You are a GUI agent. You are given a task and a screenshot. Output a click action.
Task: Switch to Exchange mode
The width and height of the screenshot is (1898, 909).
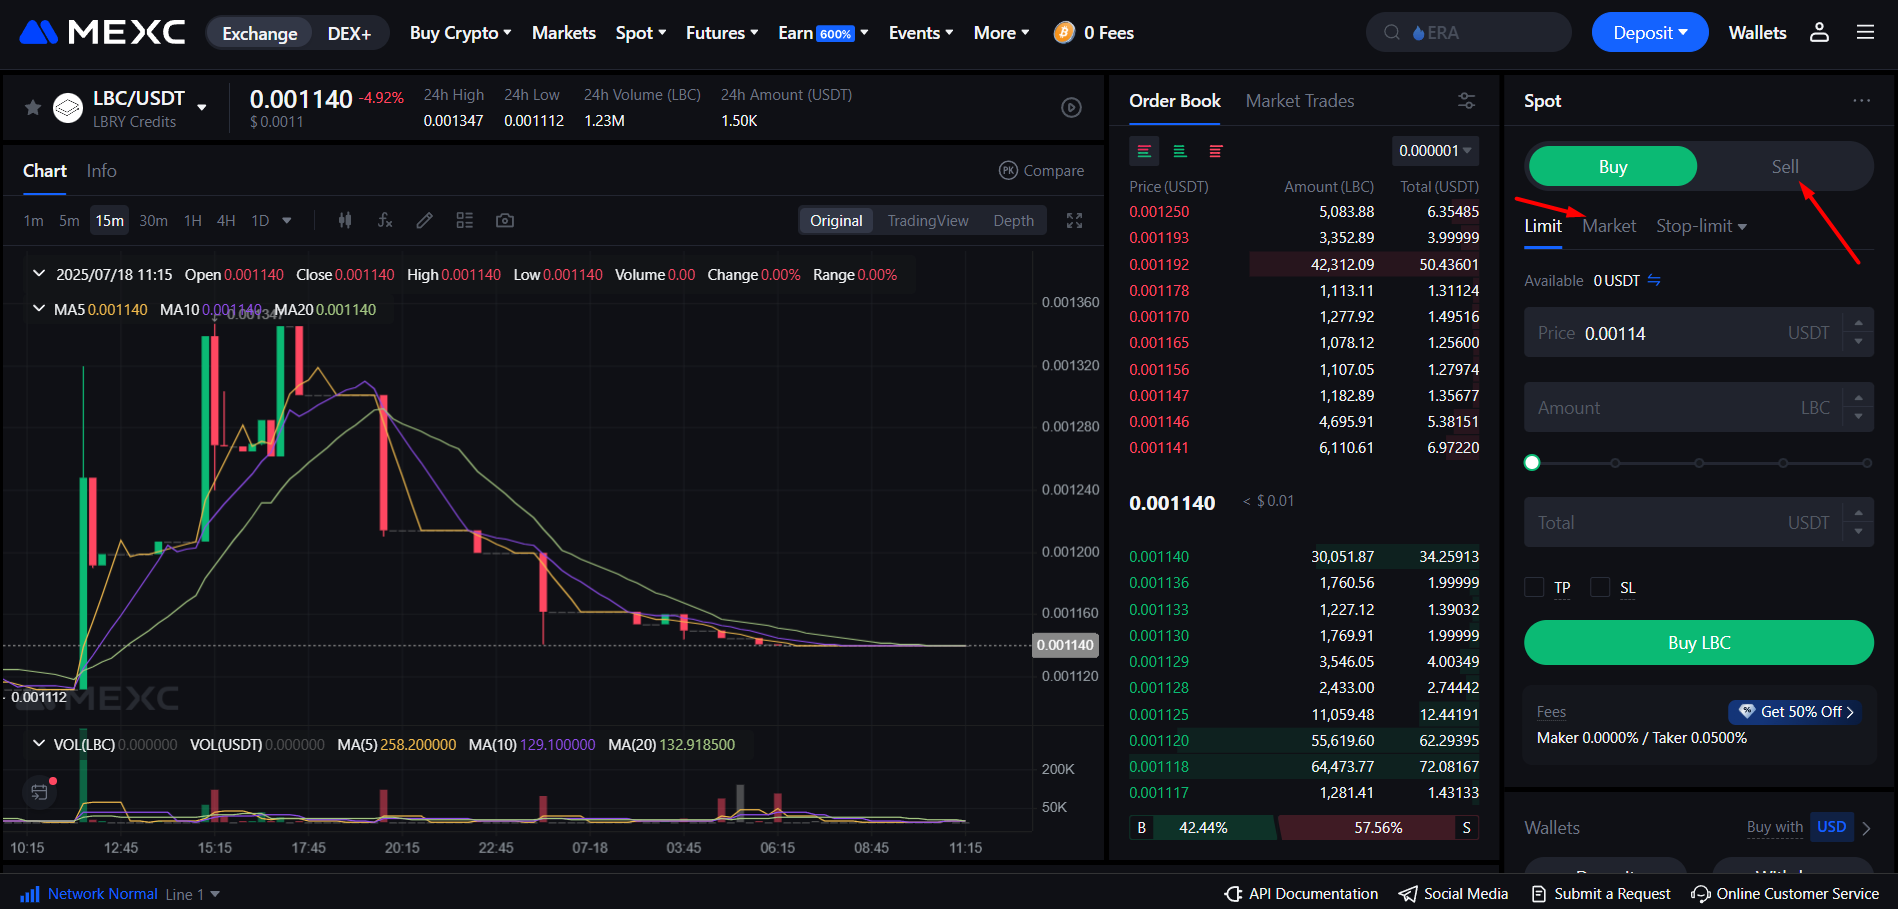(260, 33)
